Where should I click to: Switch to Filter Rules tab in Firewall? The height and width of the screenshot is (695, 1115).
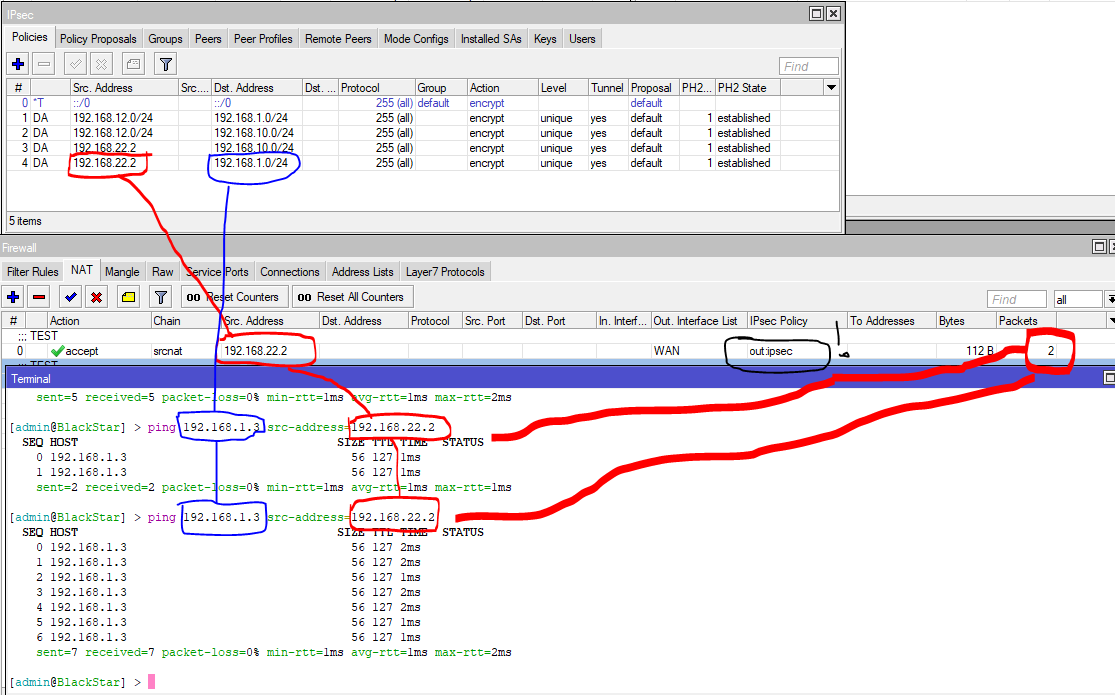(33, 272)
